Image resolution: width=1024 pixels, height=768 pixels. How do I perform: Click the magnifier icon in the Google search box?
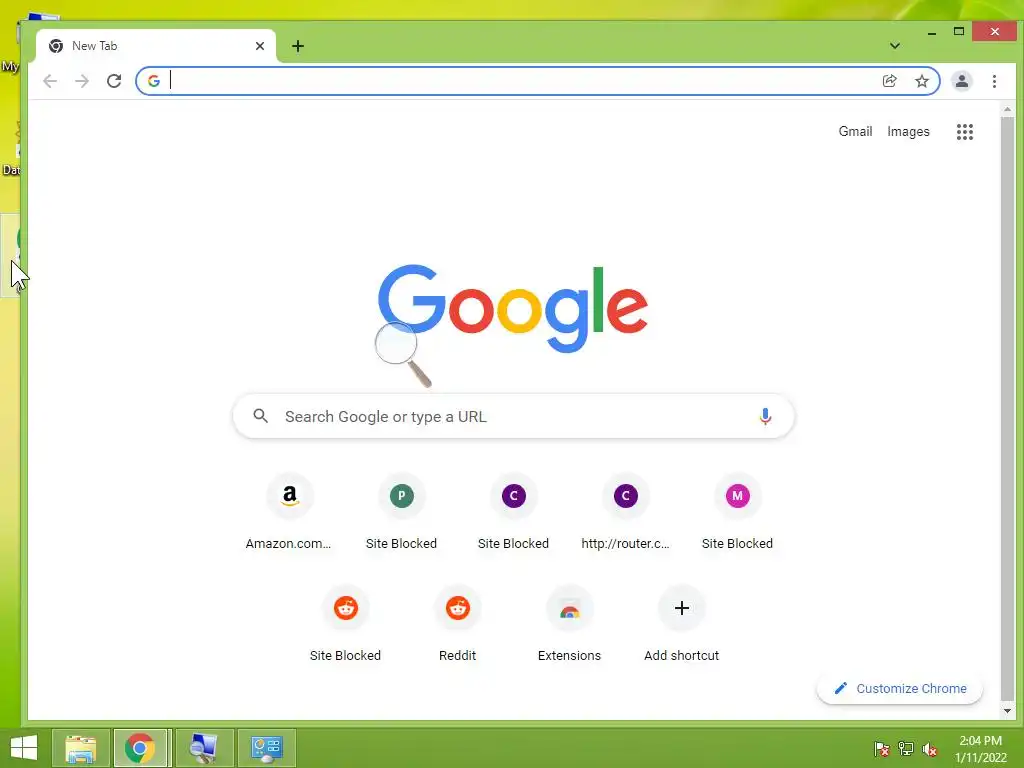point(261,416)
